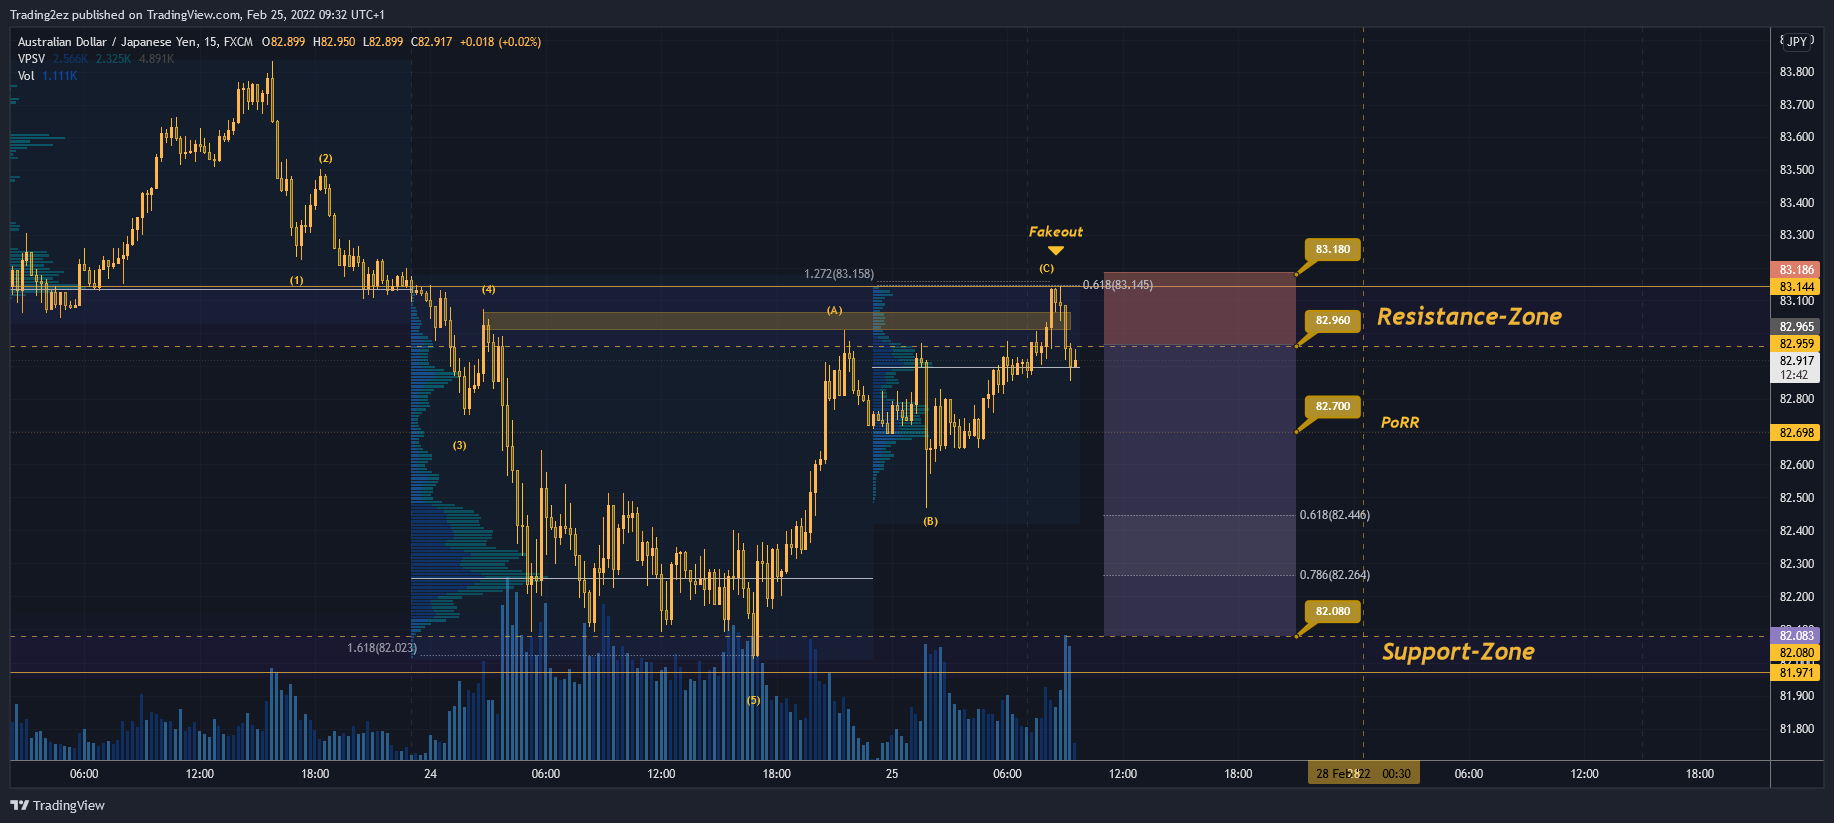This screenshot has width=1834, height=823.
Task: Click the 82.700 price callout tag
Action: pos(1332,406)
